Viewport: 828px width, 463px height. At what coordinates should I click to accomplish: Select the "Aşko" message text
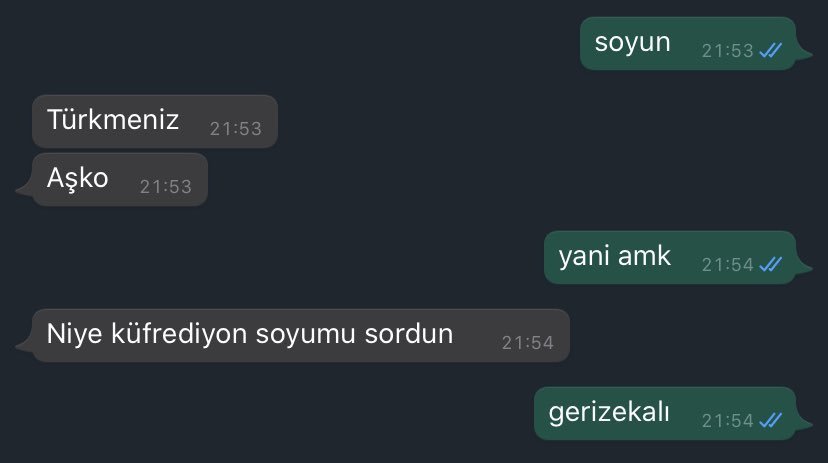78,178
